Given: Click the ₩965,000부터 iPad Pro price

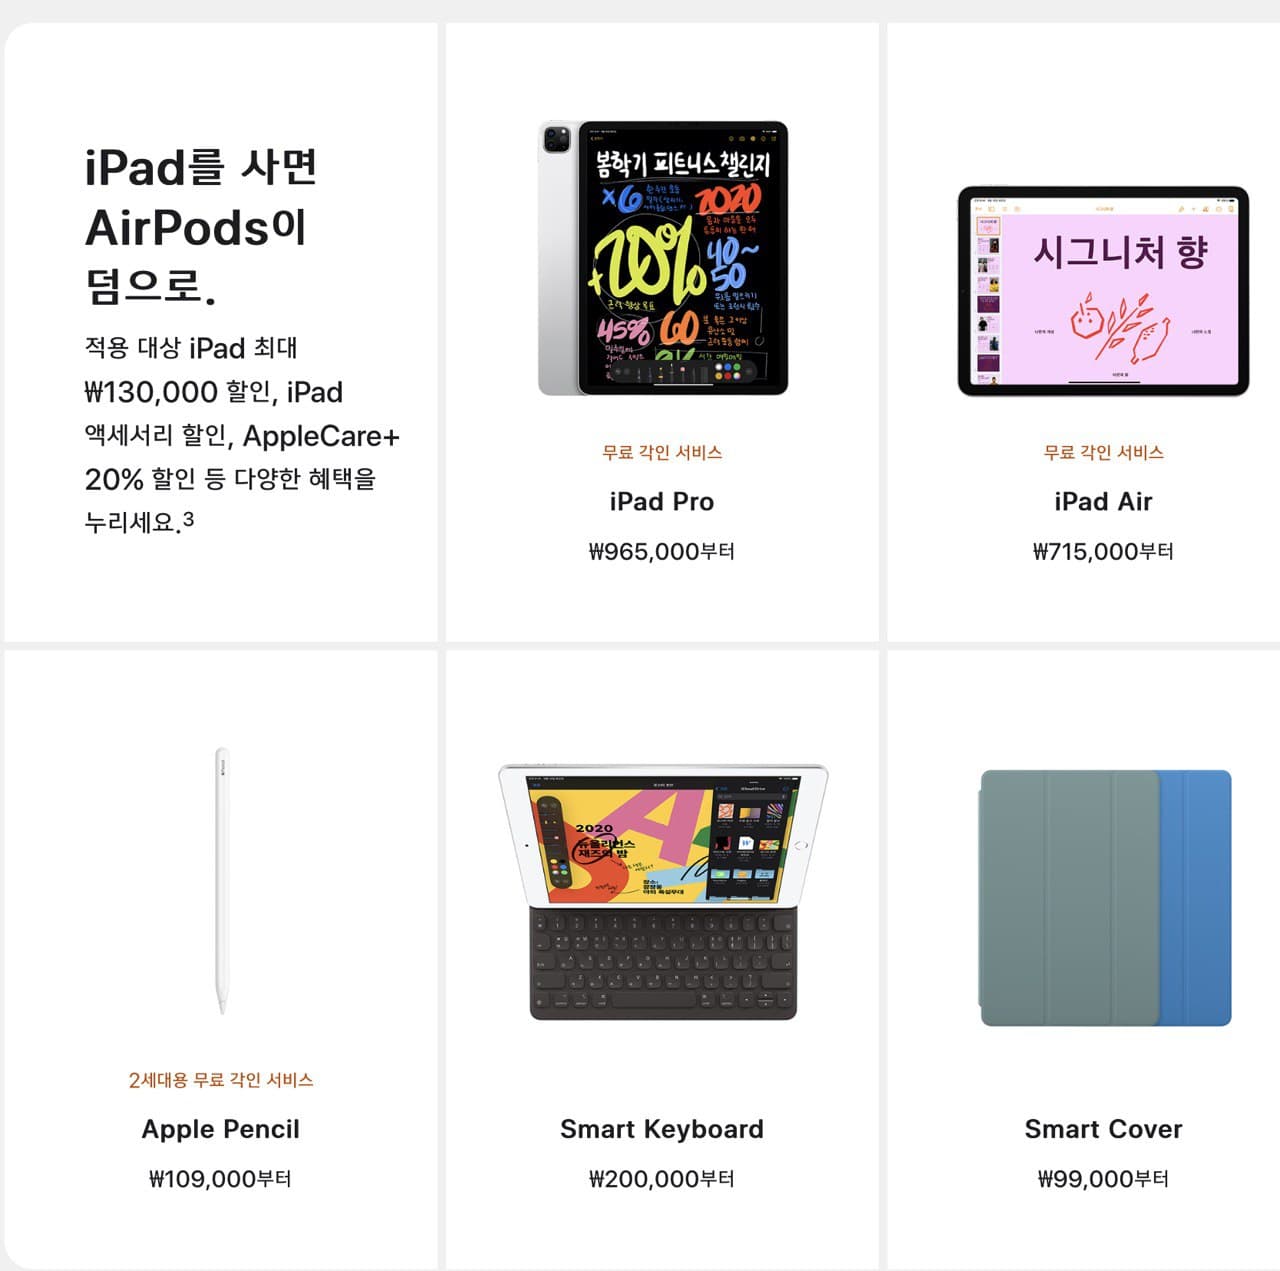Looking at the screenshot, I should [662, 551].
